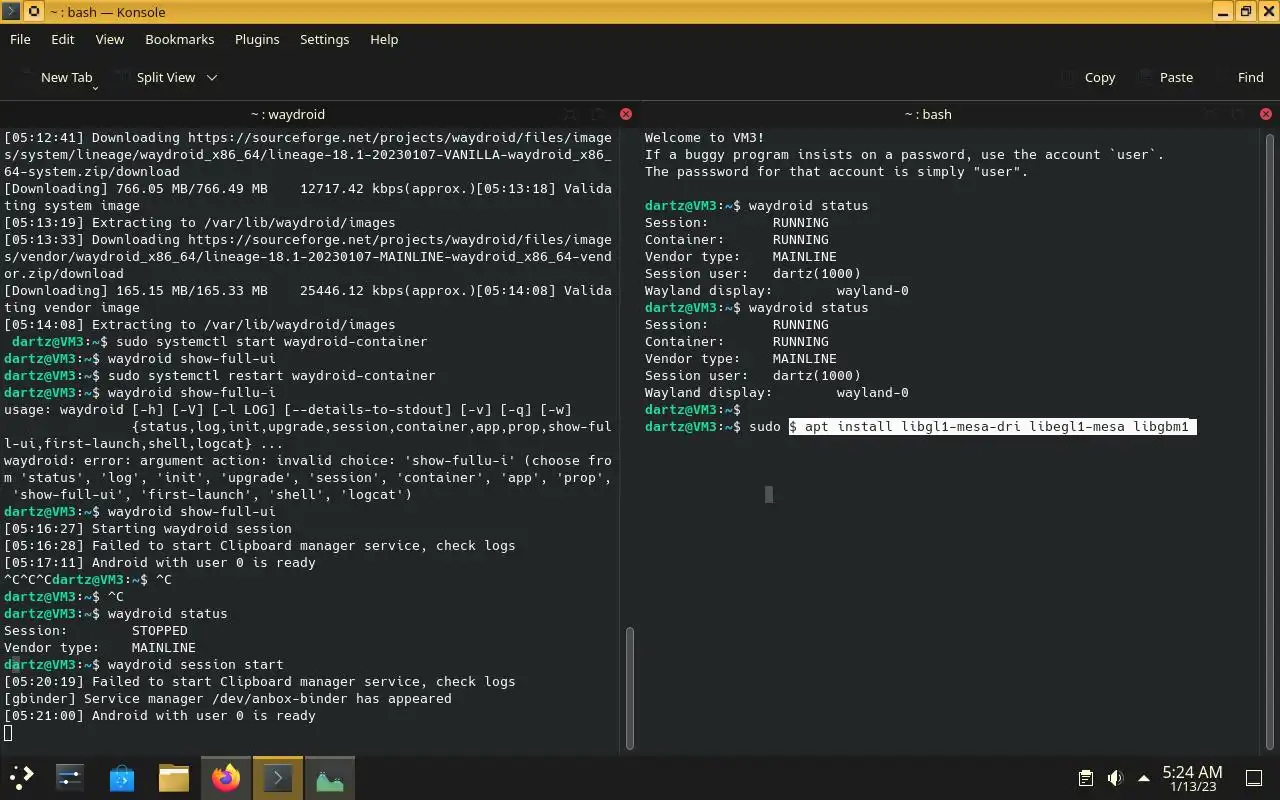The image size is (1280, 800).
Task: Select the '~ : waydroid' pane header
Action: point(288,114)
